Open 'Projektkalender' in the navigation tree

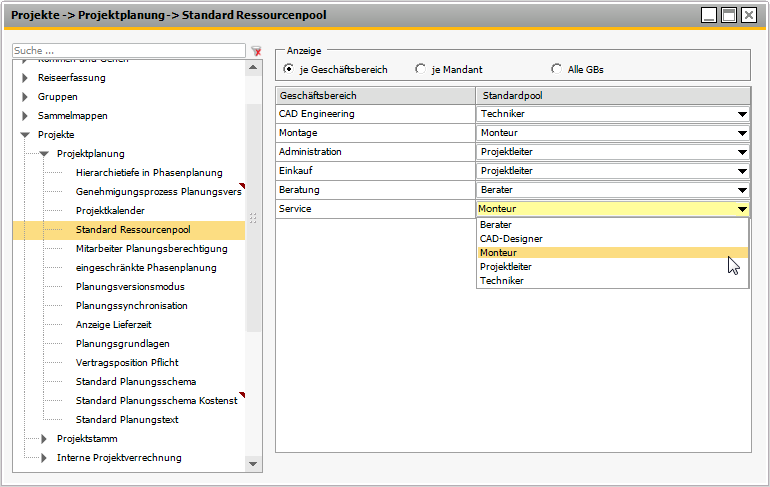pyautogui.click(x=110, y=211)
